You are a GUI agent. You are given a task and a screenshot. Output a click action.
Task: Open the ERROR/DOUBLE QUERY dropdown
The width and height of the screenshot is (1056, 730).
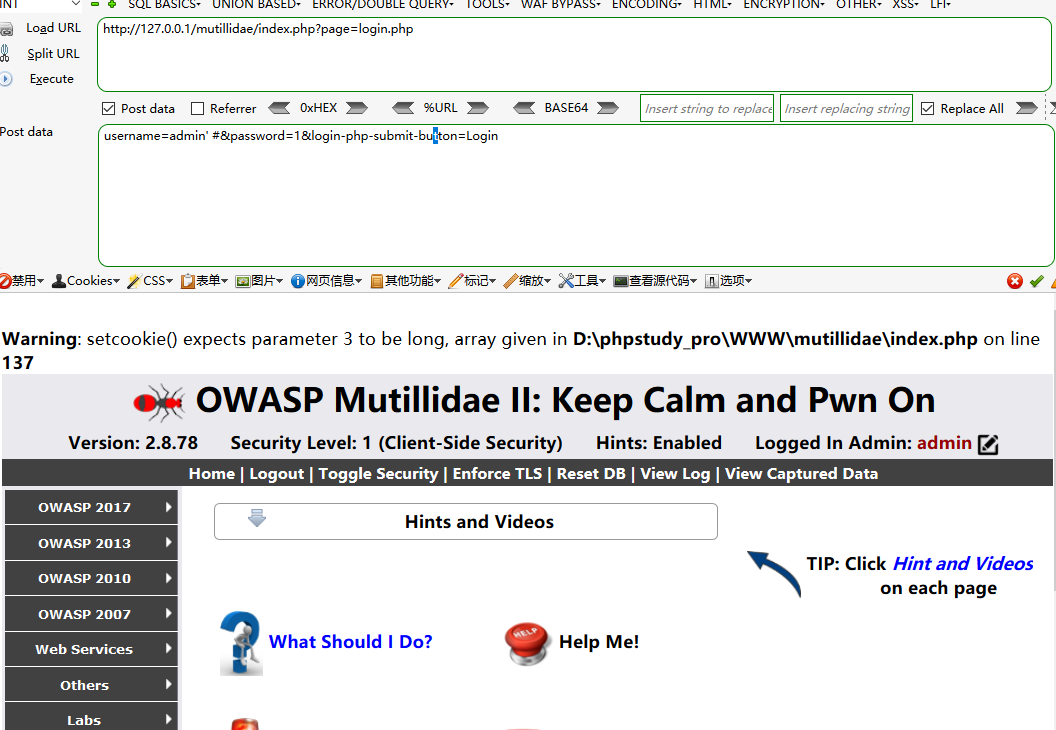point(383,4)
